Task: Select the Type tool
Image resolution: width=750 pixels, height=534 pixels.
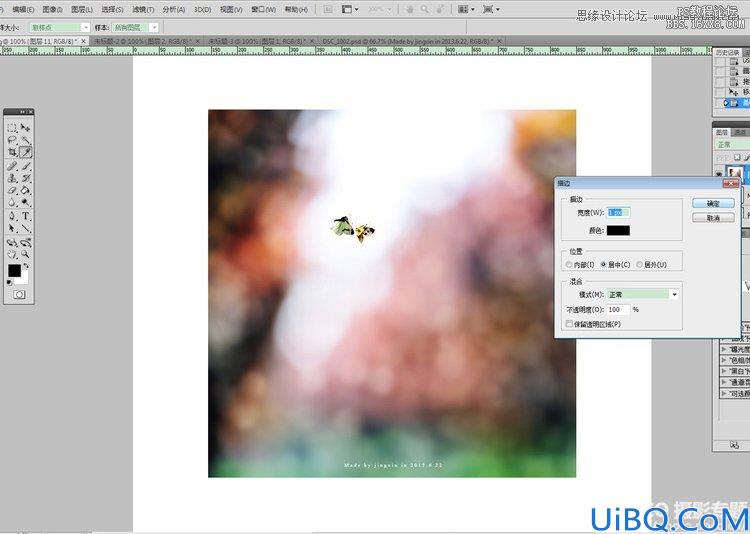Action: (25, 216)
